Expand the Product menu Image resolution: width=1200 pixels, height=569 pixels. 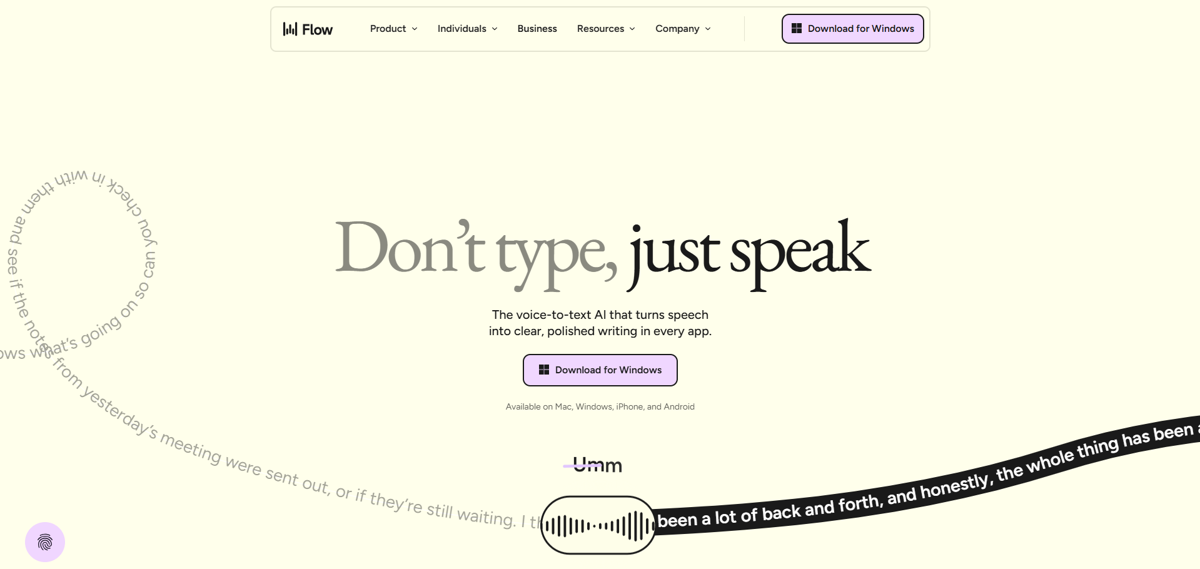tap(394, 29)
